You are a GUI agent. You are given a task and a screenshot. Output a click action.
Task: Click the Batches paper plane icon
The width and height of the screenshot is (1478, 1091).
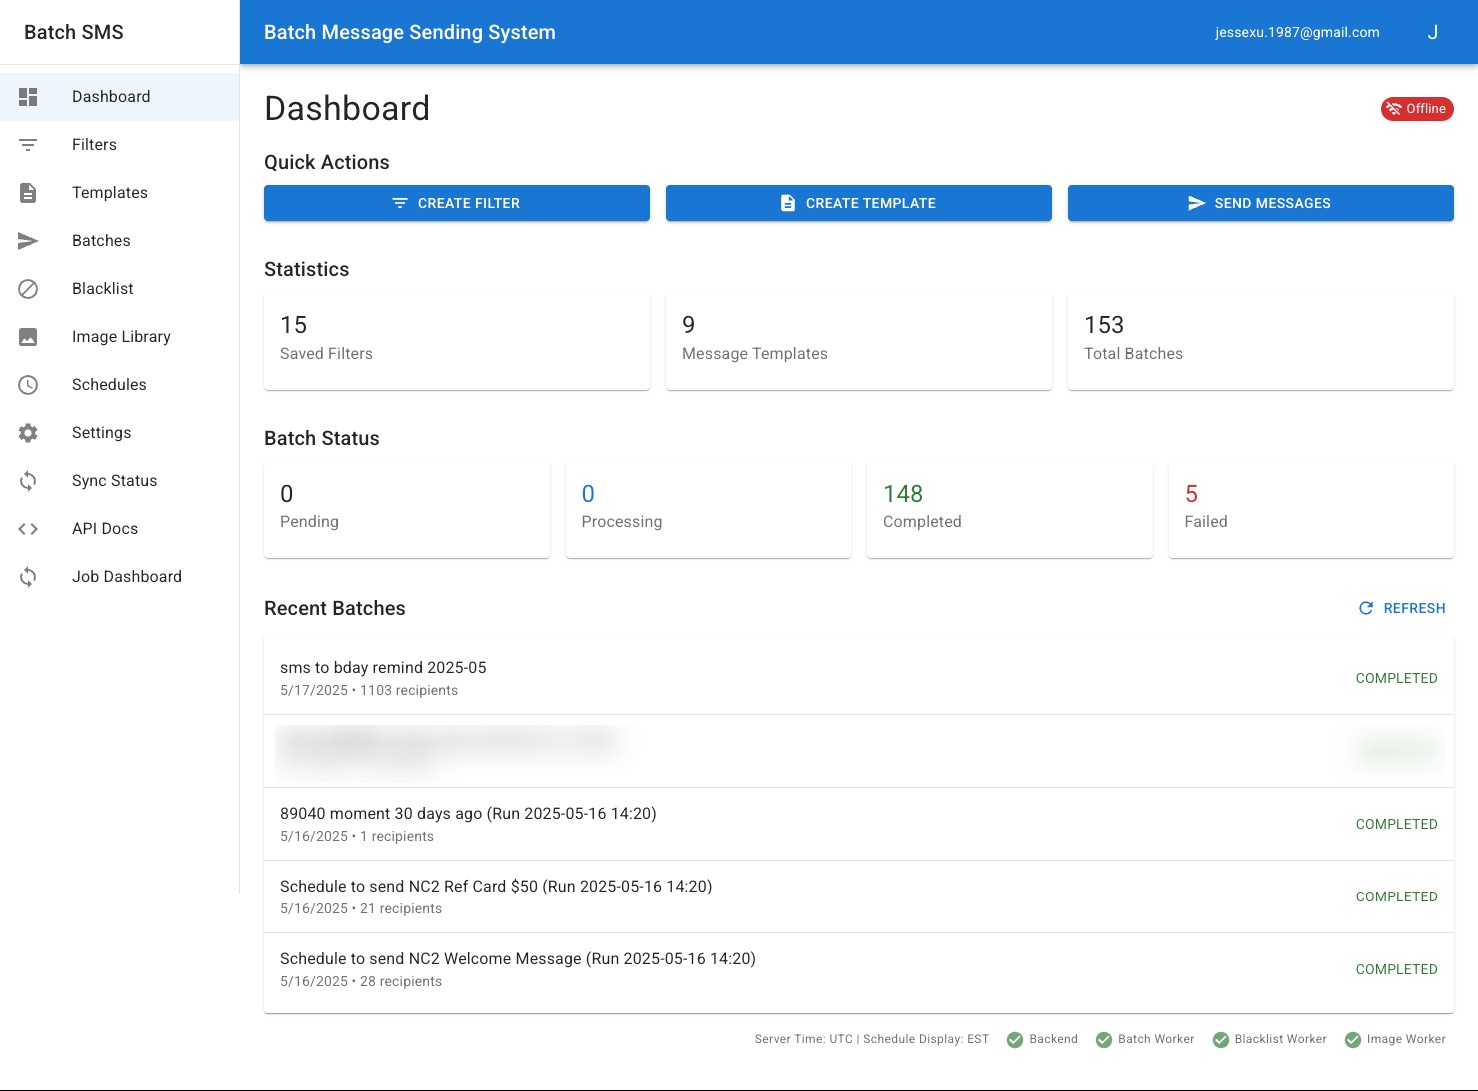click(x=28, y=241)
